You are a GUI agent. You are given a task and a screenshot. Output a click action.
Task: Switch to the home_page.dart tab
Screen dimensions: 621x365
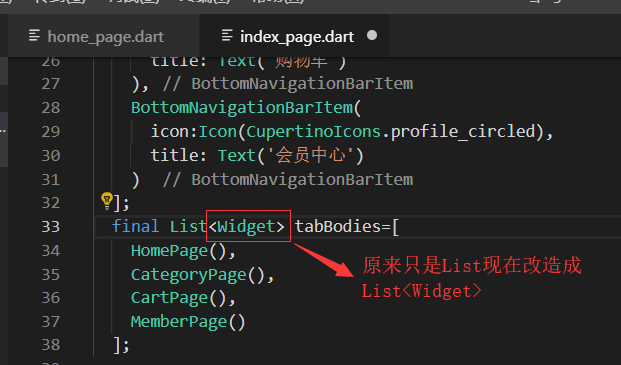coord(104,36)
